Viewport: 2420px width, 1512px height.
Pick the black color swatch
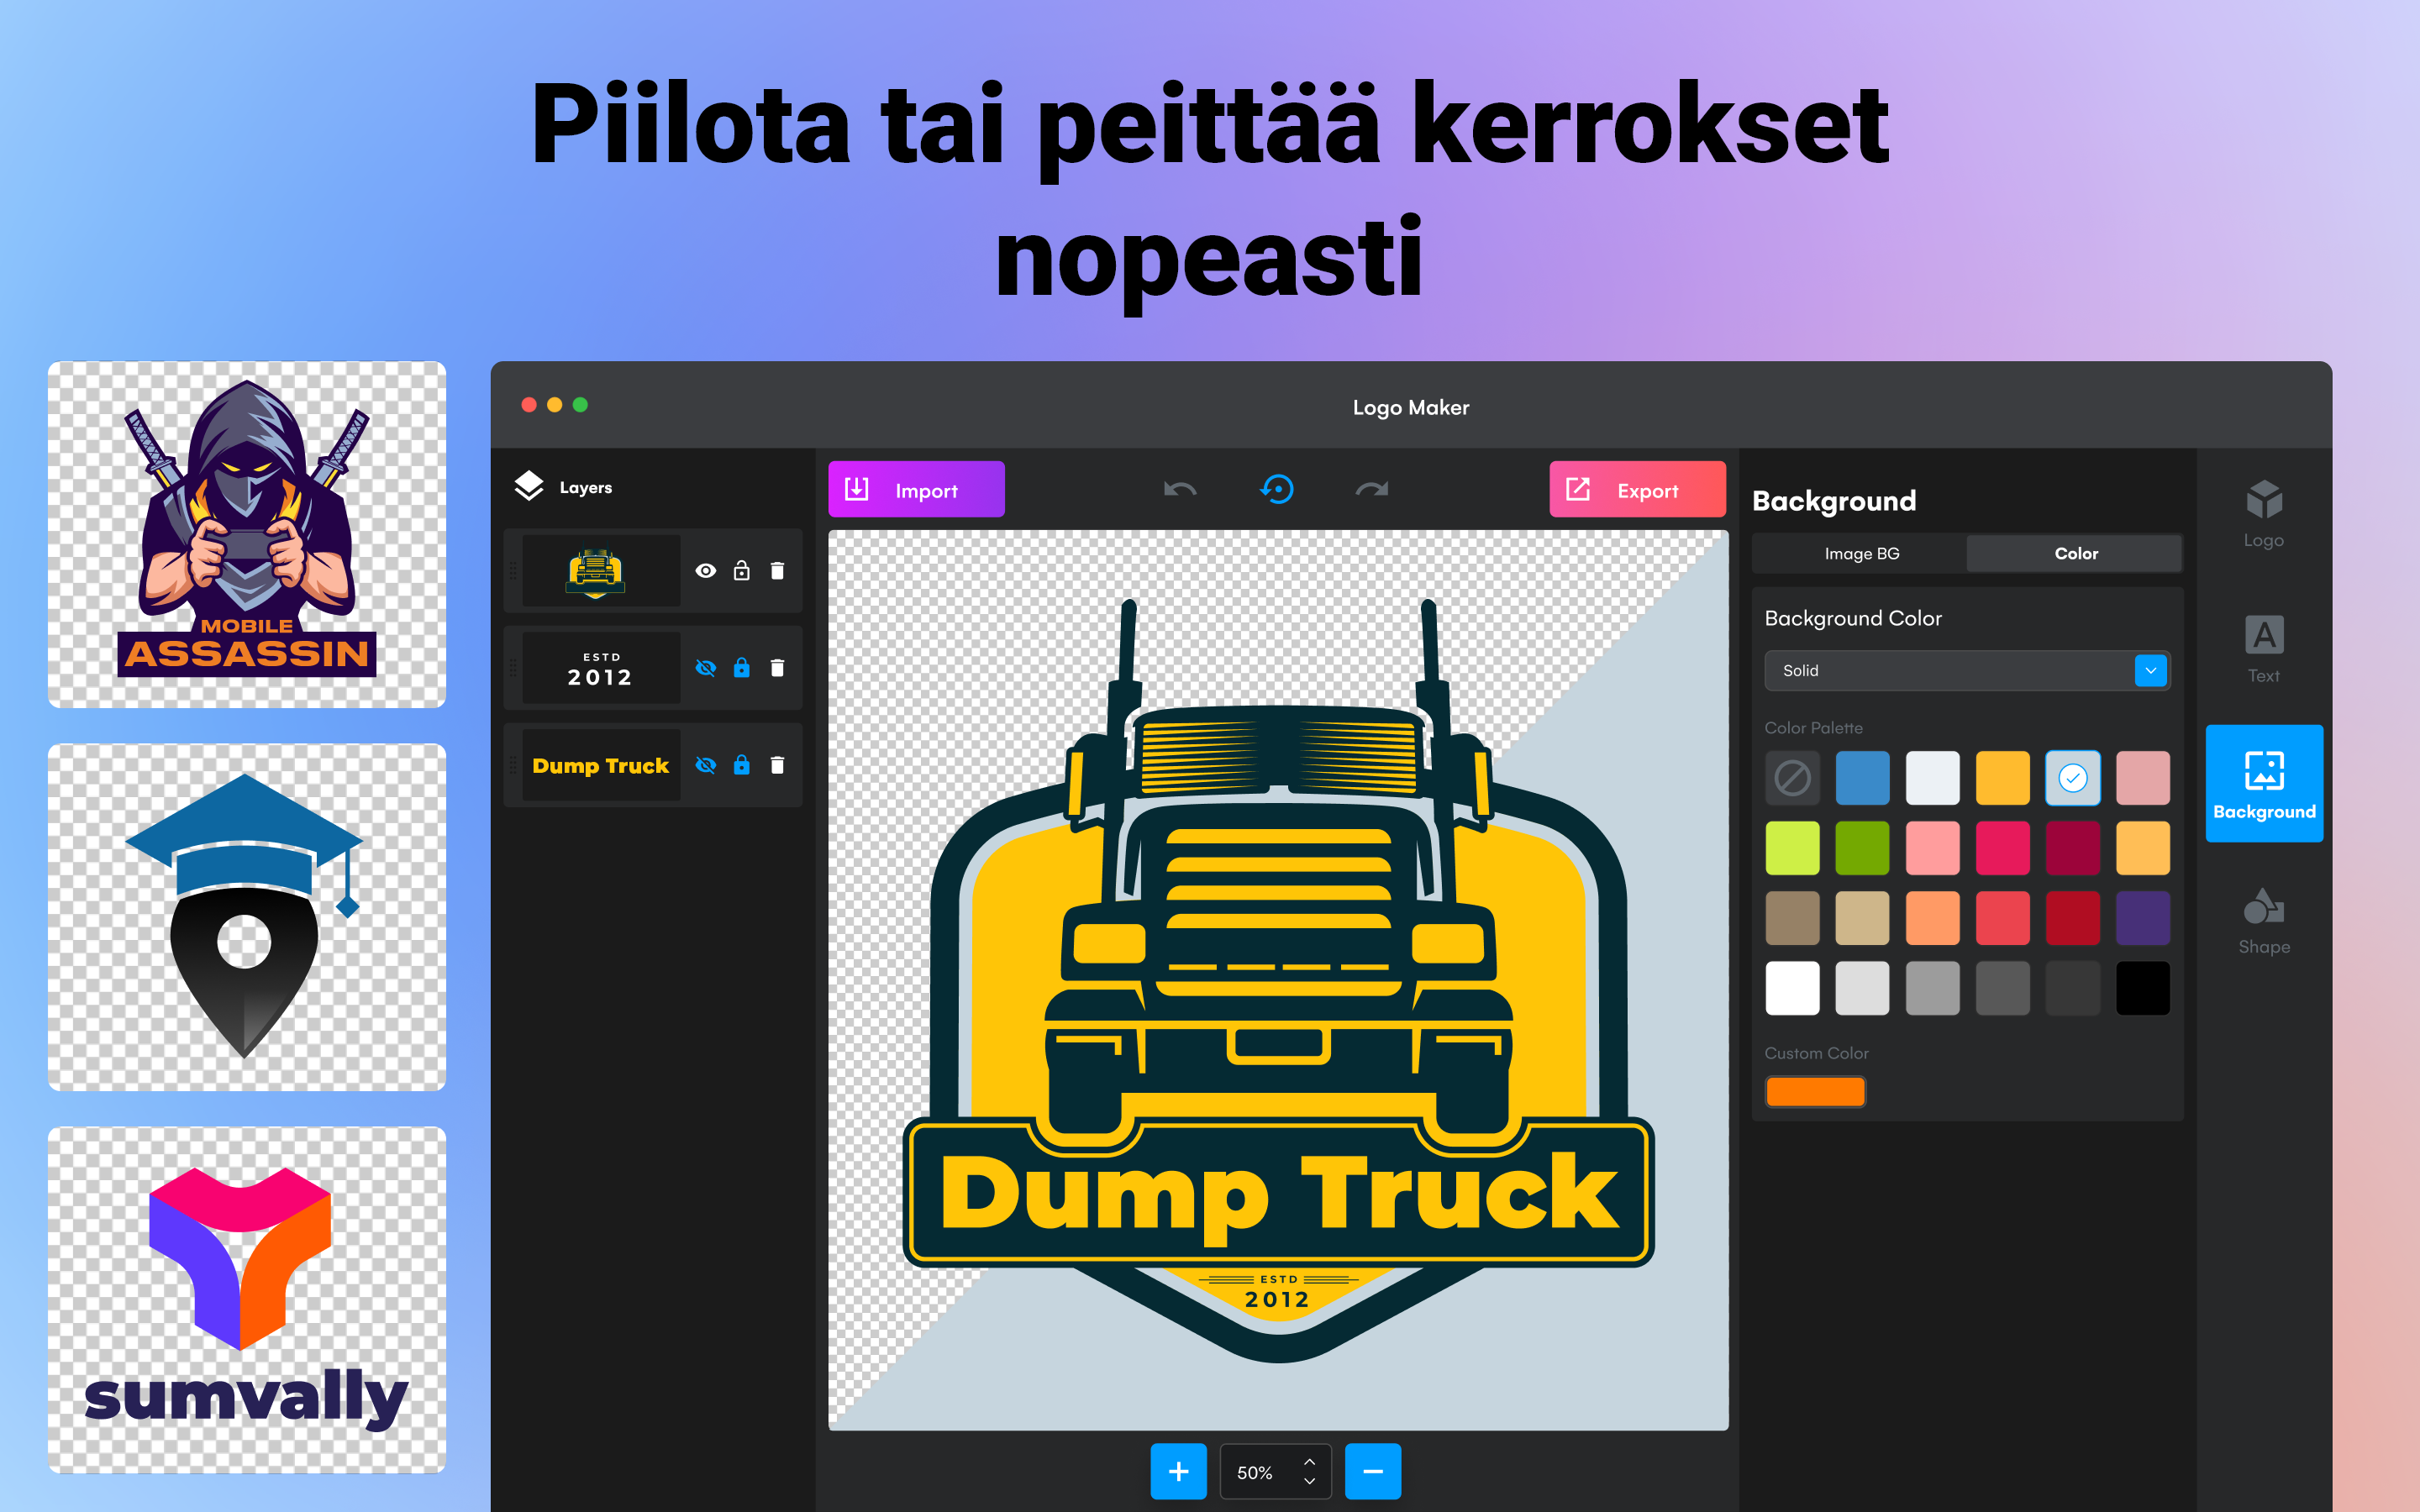(2142, 988)
